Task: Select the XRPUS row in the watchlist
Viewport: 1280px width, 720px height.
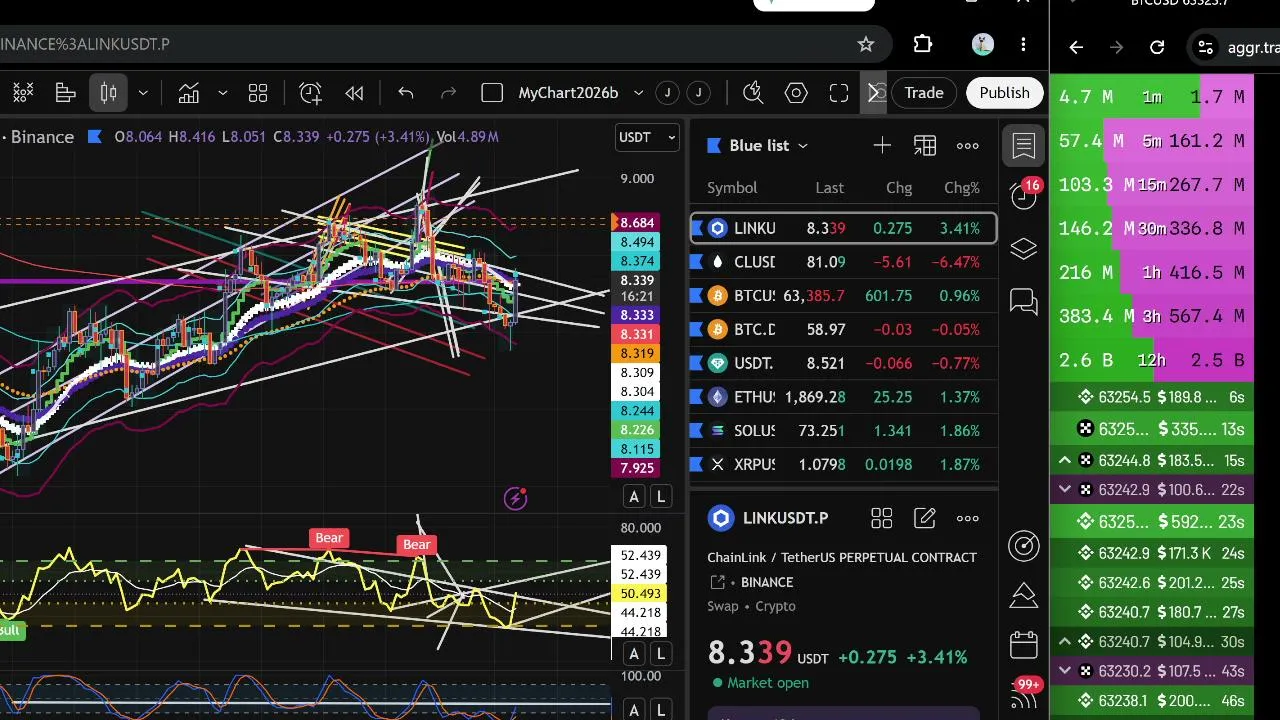Action: coord(844,464)
